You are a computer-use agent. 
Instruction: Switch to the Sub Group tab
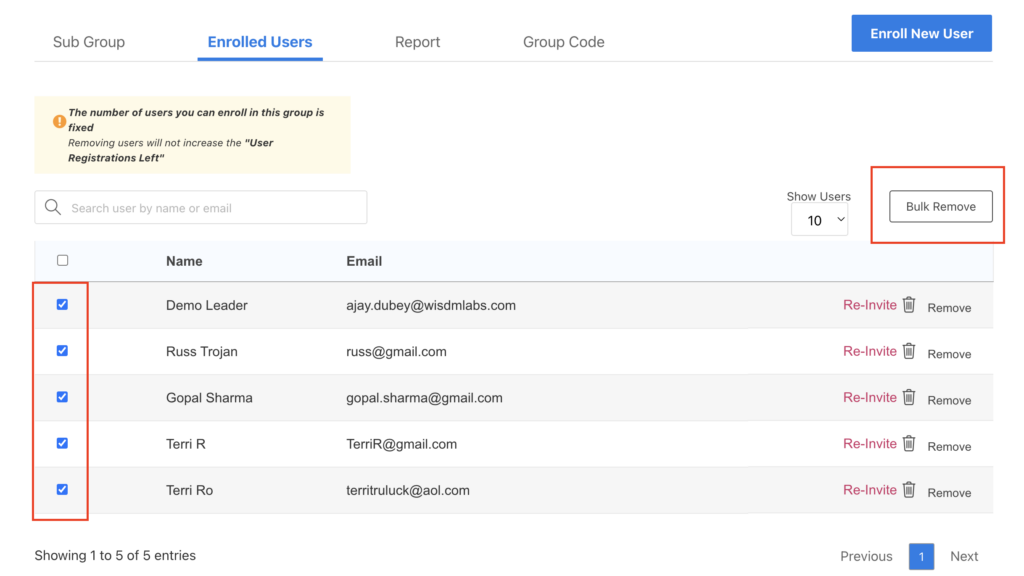[89, 42]
